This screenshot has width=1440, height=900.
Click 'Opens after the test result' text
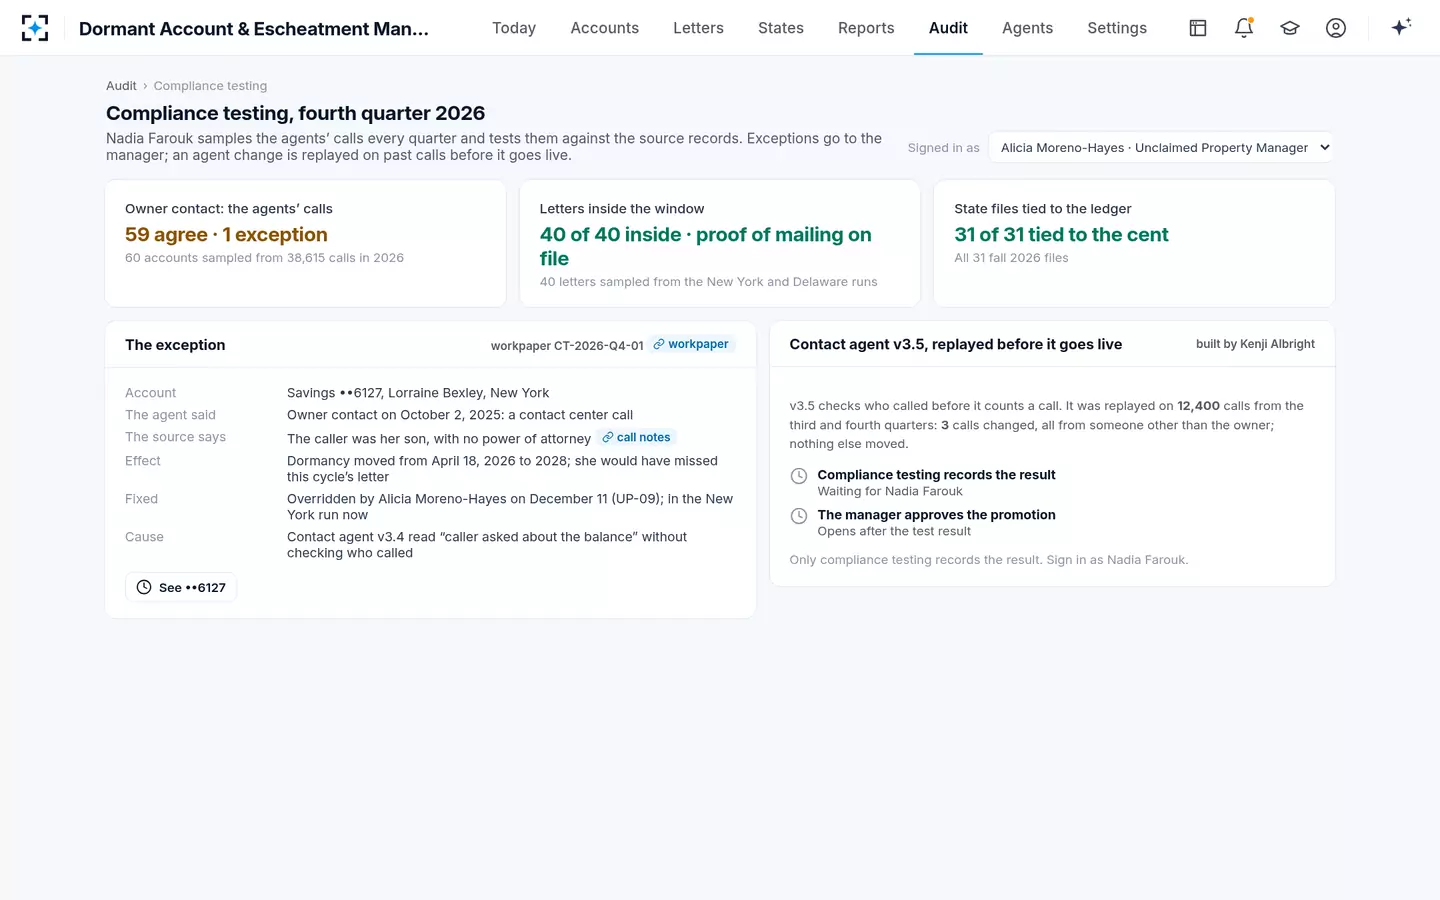click(x=894, y=531)
